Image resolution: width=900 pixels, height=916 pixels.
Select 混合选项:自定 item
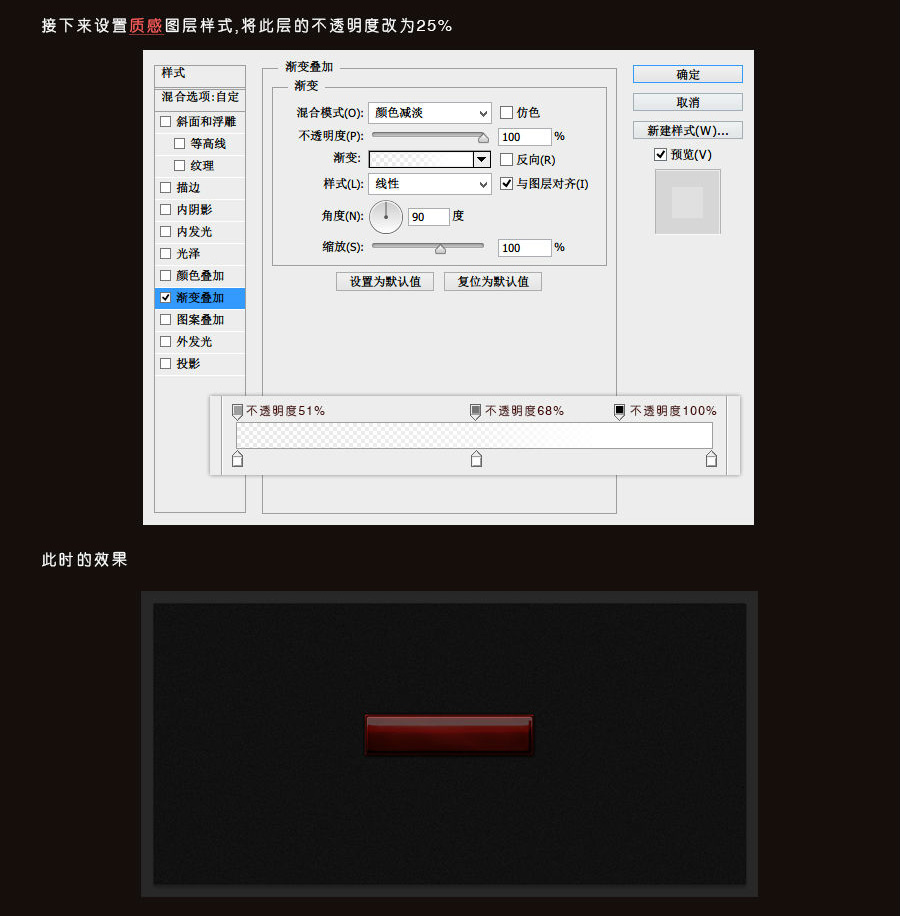click(200, 98)
